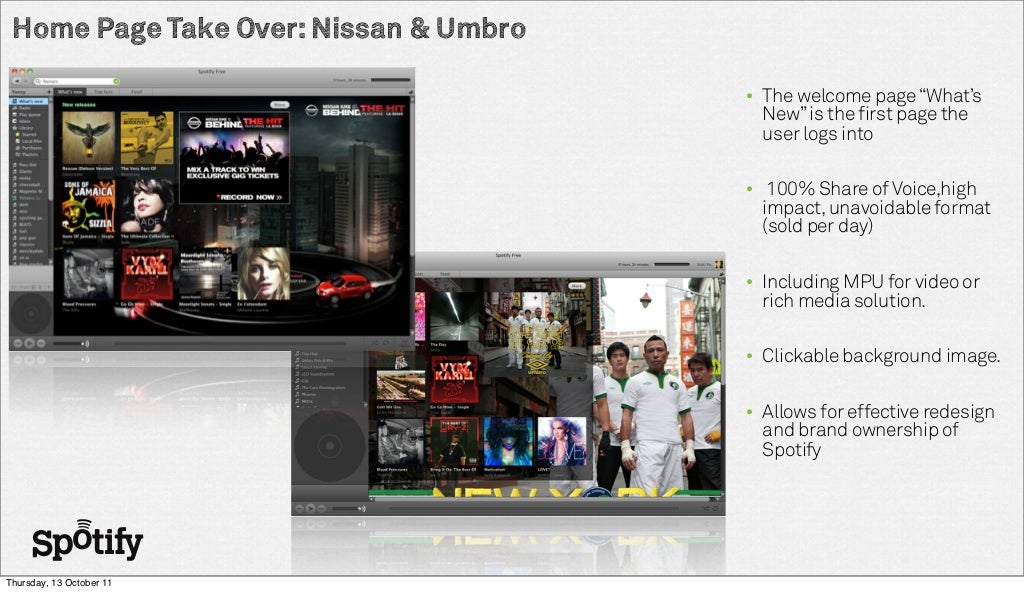Click the Spotify logo on the slide
The image size is (1024, 592).
click(88, 540)
